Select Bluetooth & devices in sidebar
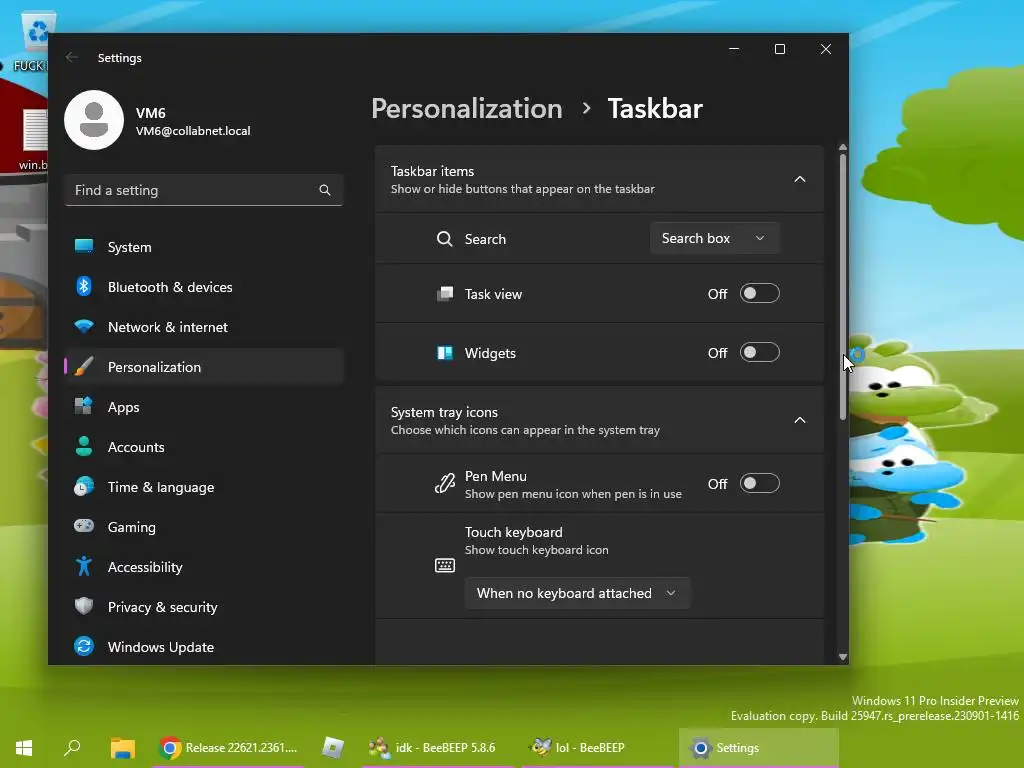This screenshot has width=1024, height=768. (204, 287)
